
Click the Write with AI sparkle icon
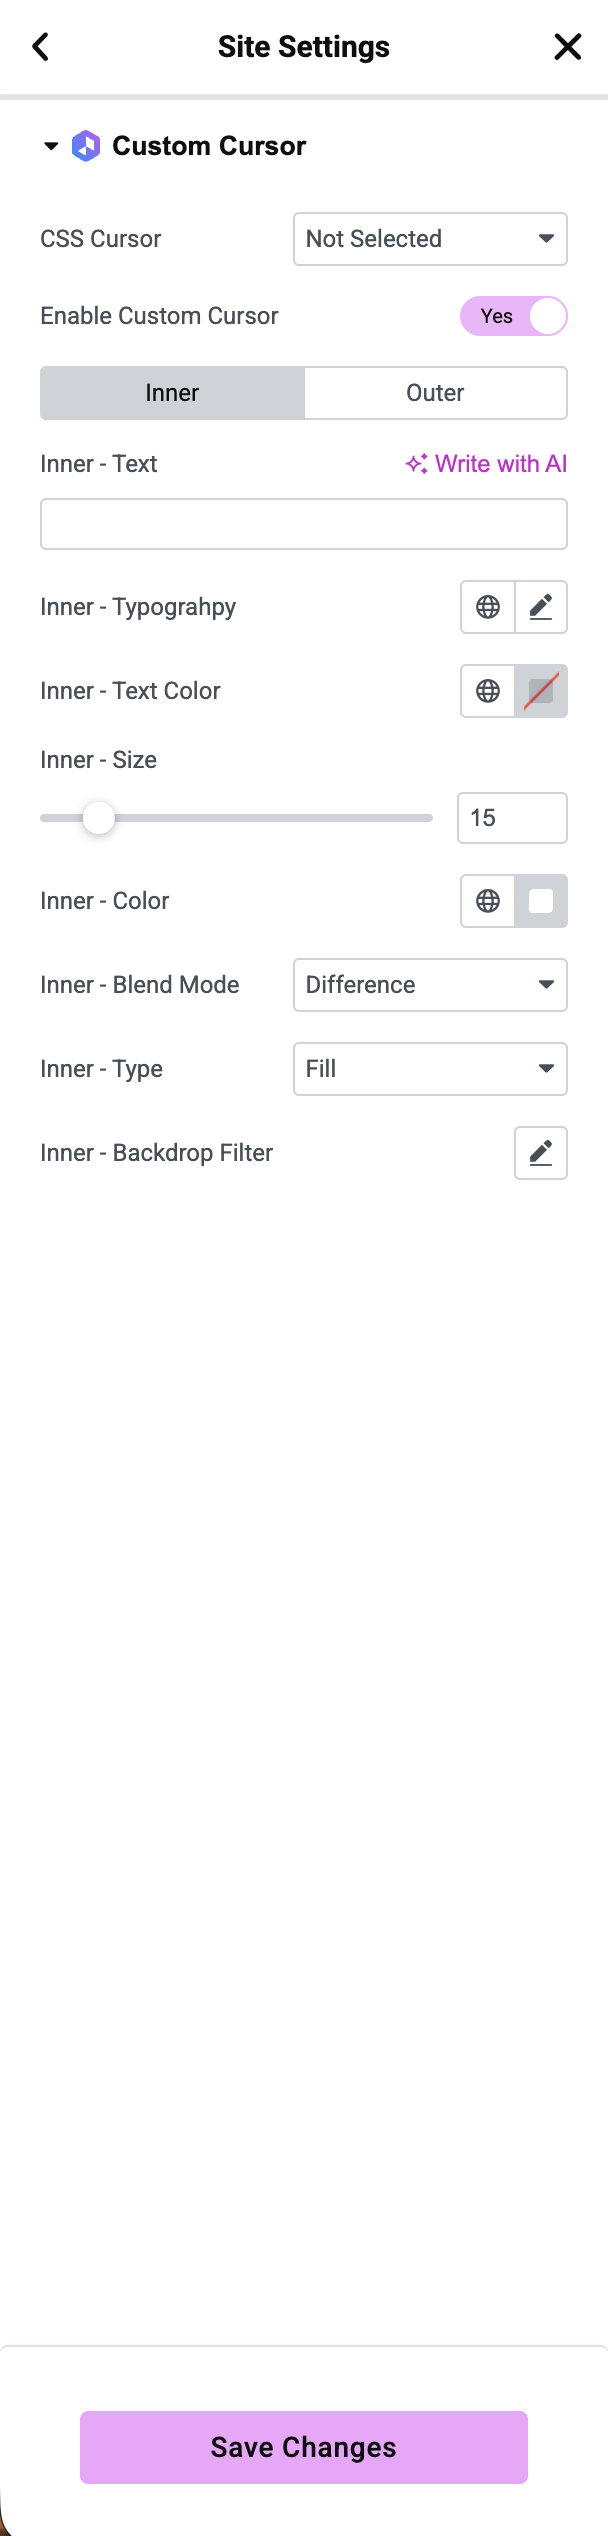click(x=417, y=464)
